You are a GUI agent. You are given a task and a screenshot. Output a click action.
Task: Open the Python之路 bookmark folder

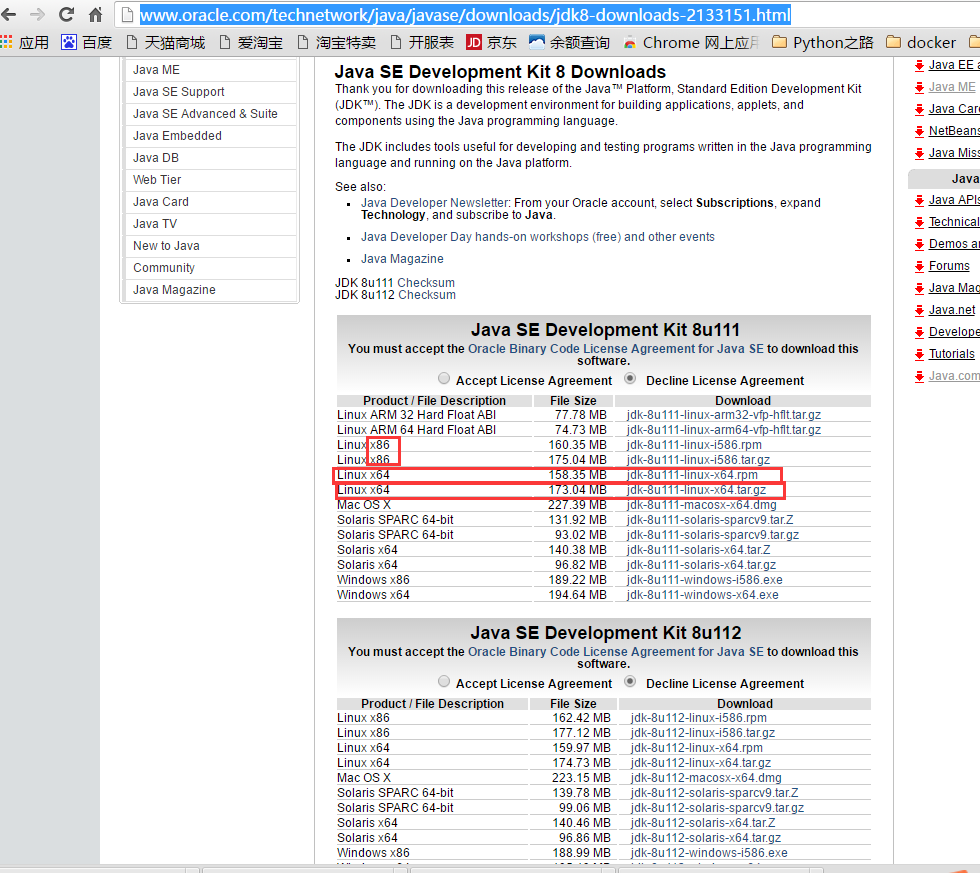coord(822,42)
